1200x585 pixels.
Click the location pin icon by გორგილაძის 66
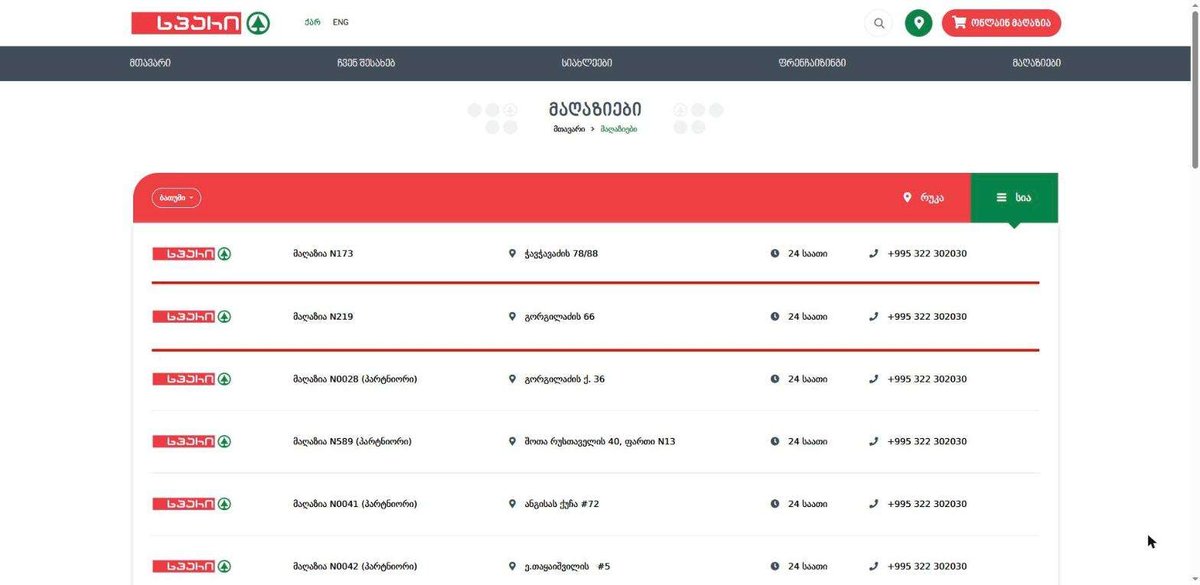click(x=513, y=317)
